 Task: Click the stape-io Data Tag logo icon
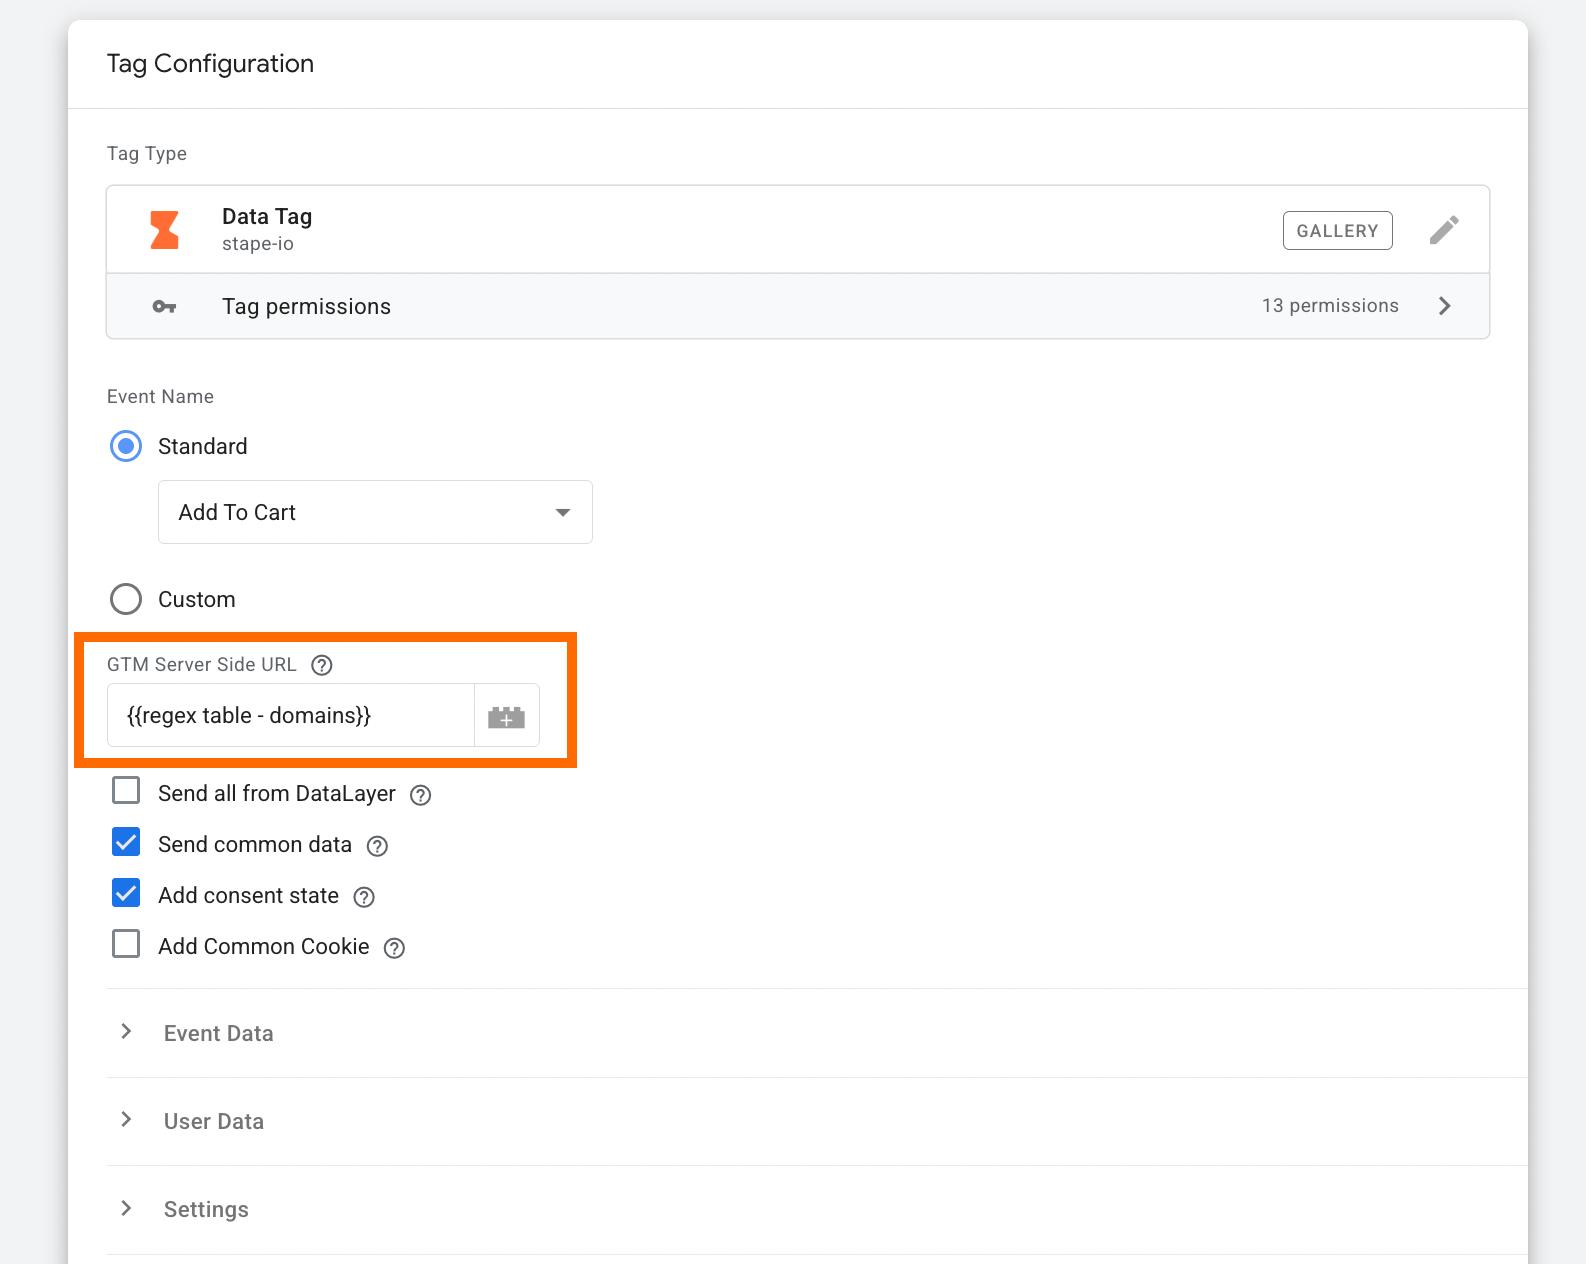click(164, 230)
